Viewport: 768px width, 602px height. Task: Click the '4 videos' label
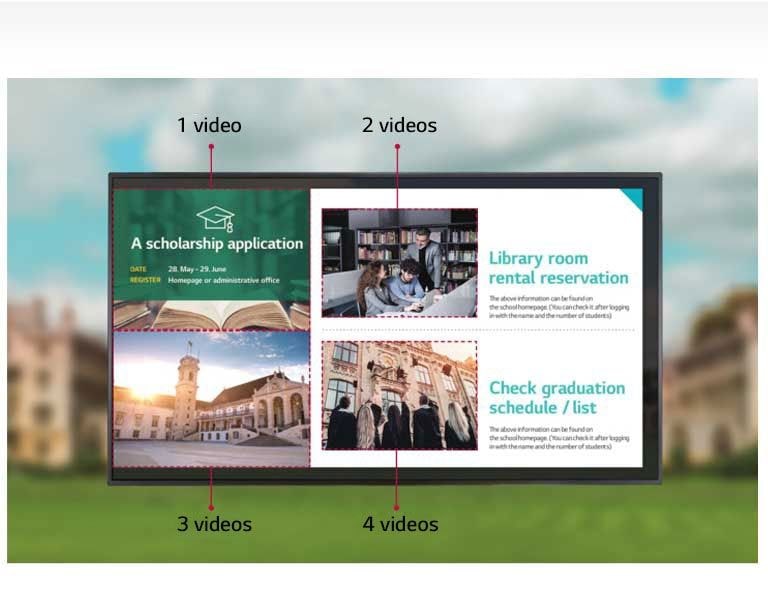pos(400,524)
